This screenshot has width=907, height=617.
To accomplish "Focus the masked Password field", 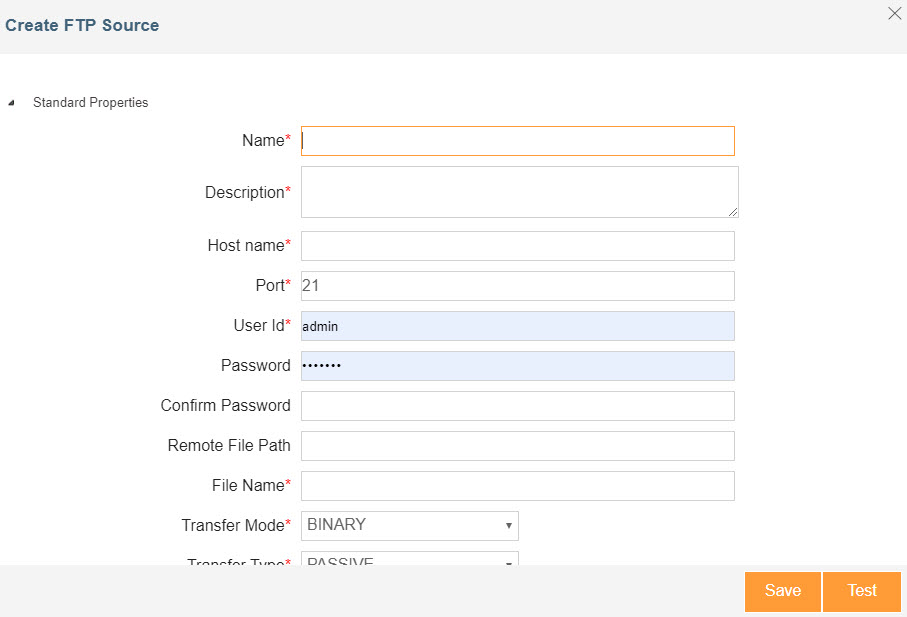I will pyautogui.click(x=517, y=366).
